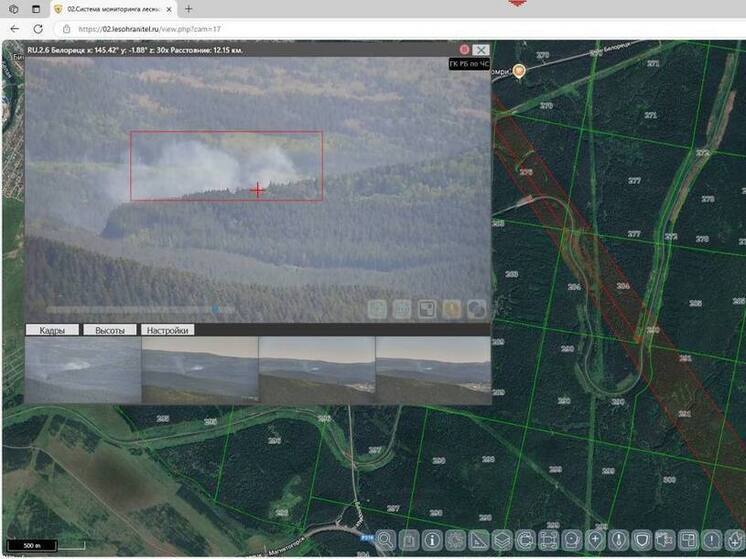Click the zoom slider under camera image
Viewport: 746px width, 559px height.
pos(130,309)
